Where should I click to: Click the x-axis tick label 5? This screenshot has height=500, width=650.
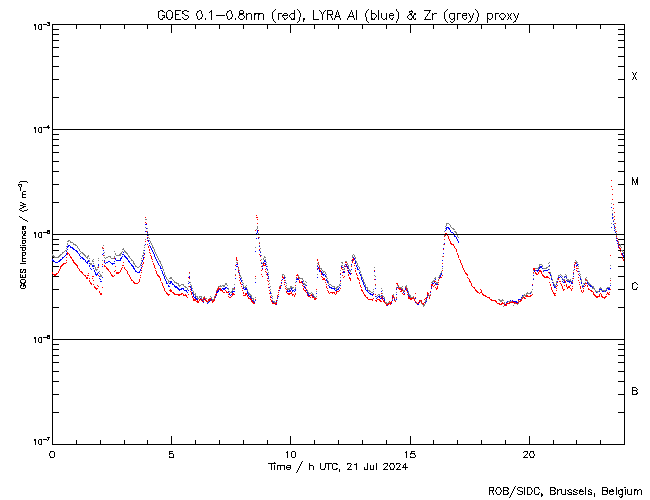pos(171,454)
